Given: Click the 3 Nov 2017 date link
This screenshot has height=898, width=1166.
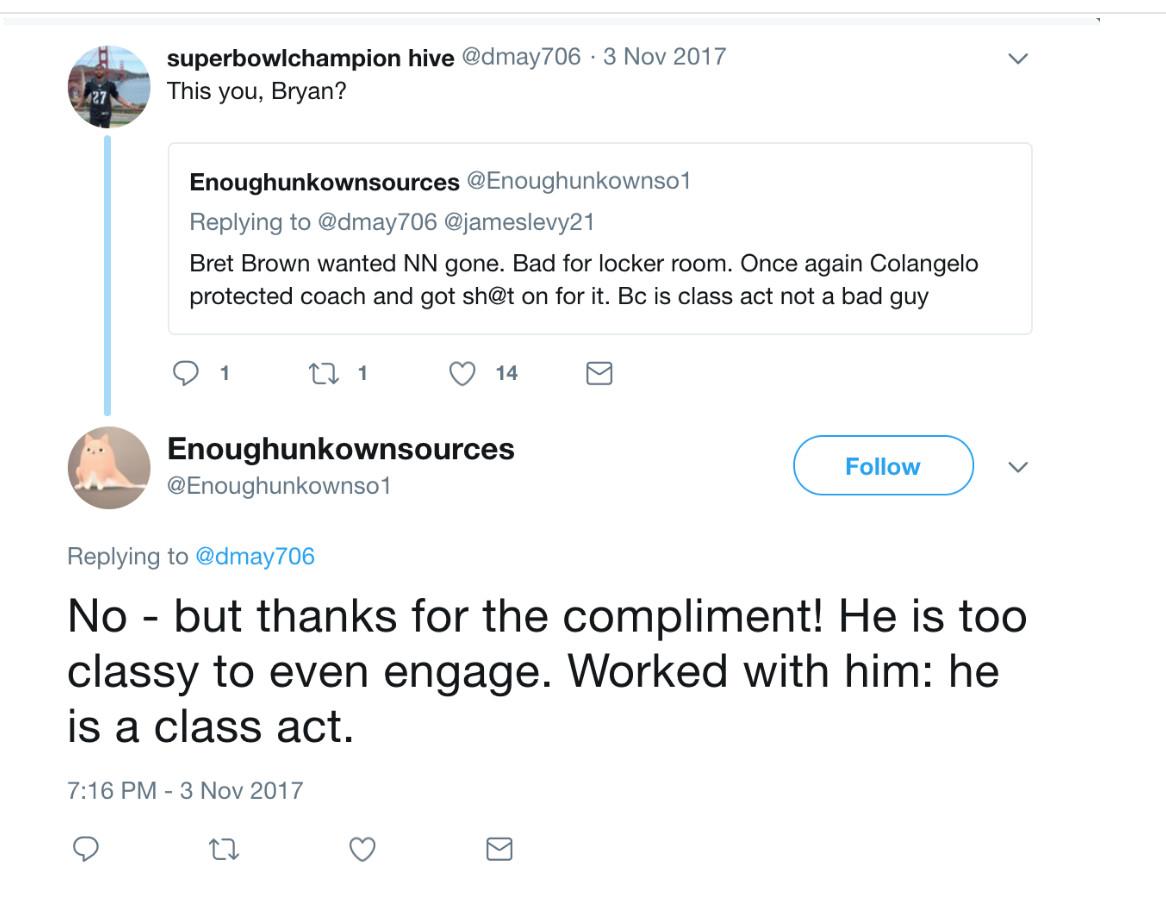Looking at the screenshot, I should click(664, 56).
